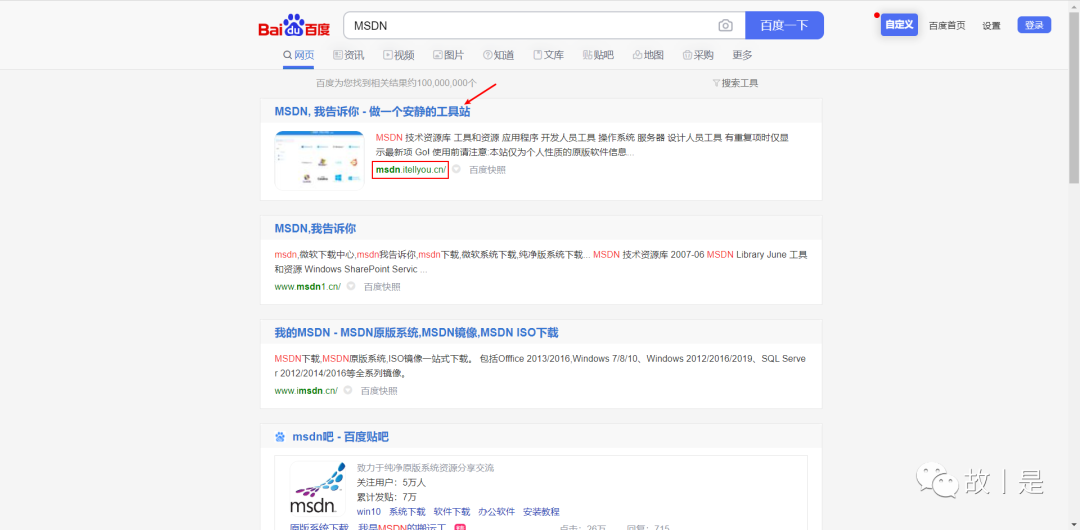The height and width of the screenshot is (530, 1080).
Task: Switch to the 知道 tab
Action: (x=499, y=55)
